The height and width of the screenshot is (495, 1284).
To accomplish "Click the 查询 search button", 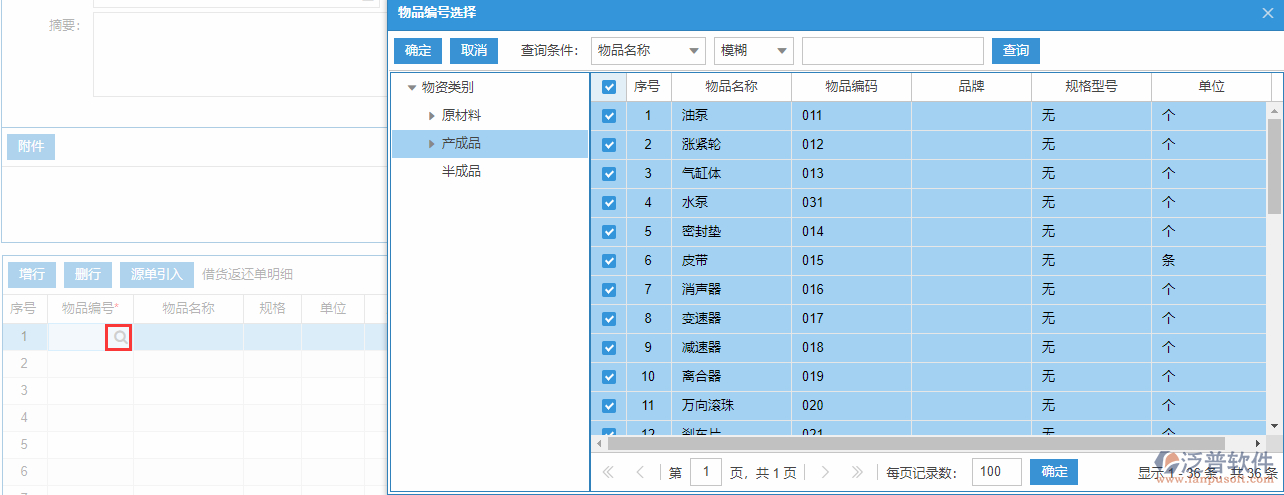I will coord(1016,51).
